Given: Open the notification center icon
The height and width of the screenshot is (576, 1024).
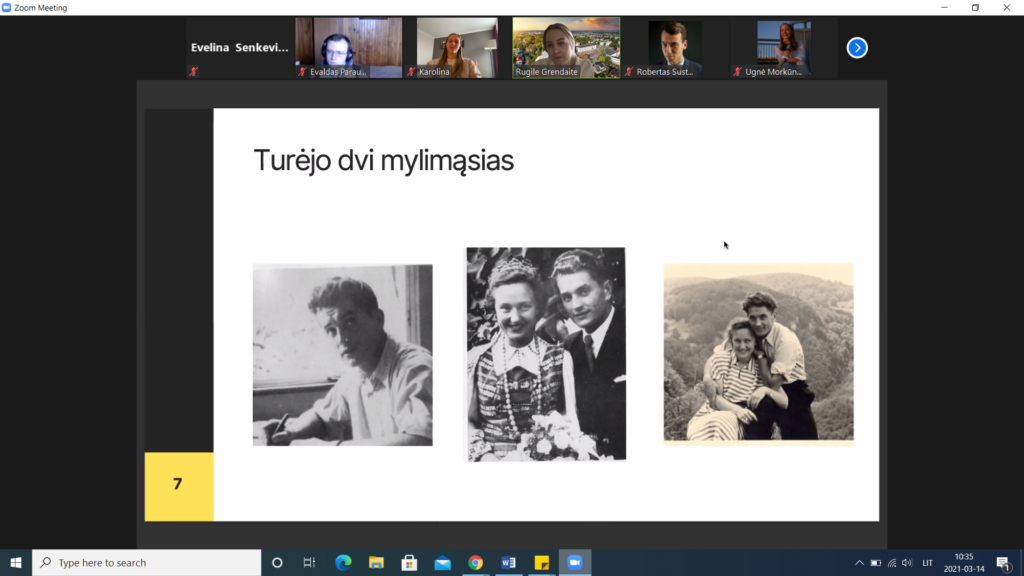Looking at the screenshot, I should (1002, 563).
